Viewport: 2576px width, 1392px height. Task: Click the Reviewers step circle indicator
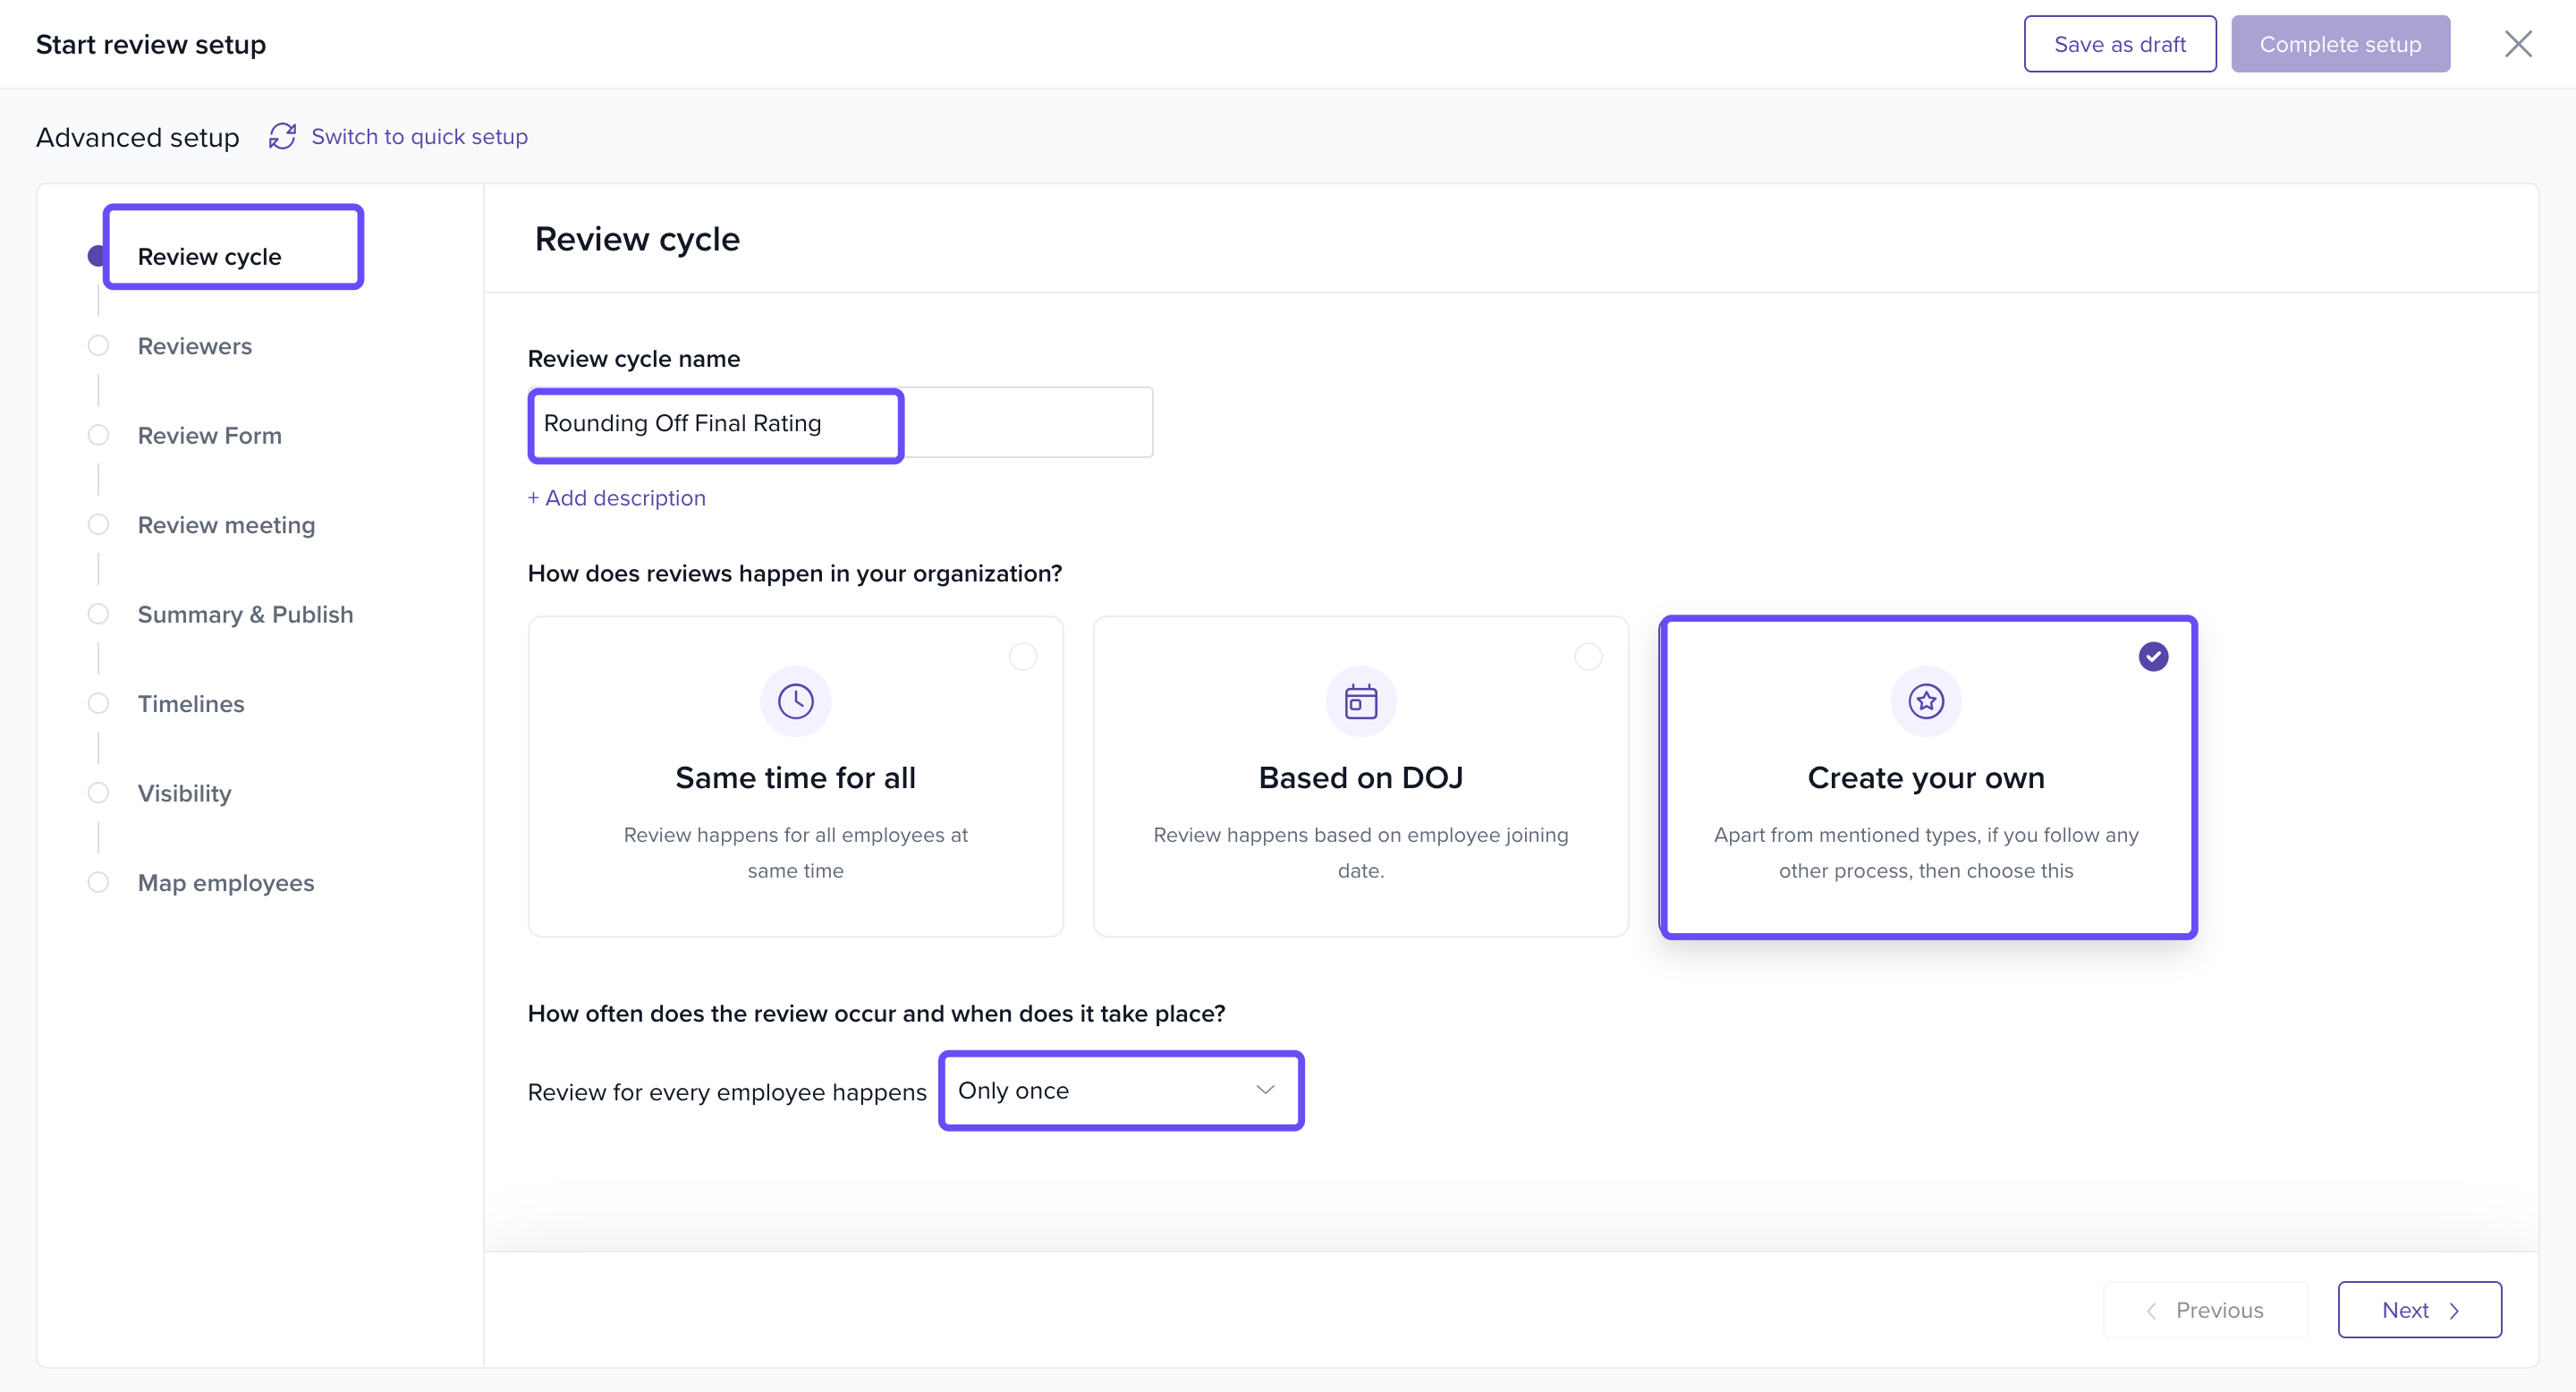98,346
